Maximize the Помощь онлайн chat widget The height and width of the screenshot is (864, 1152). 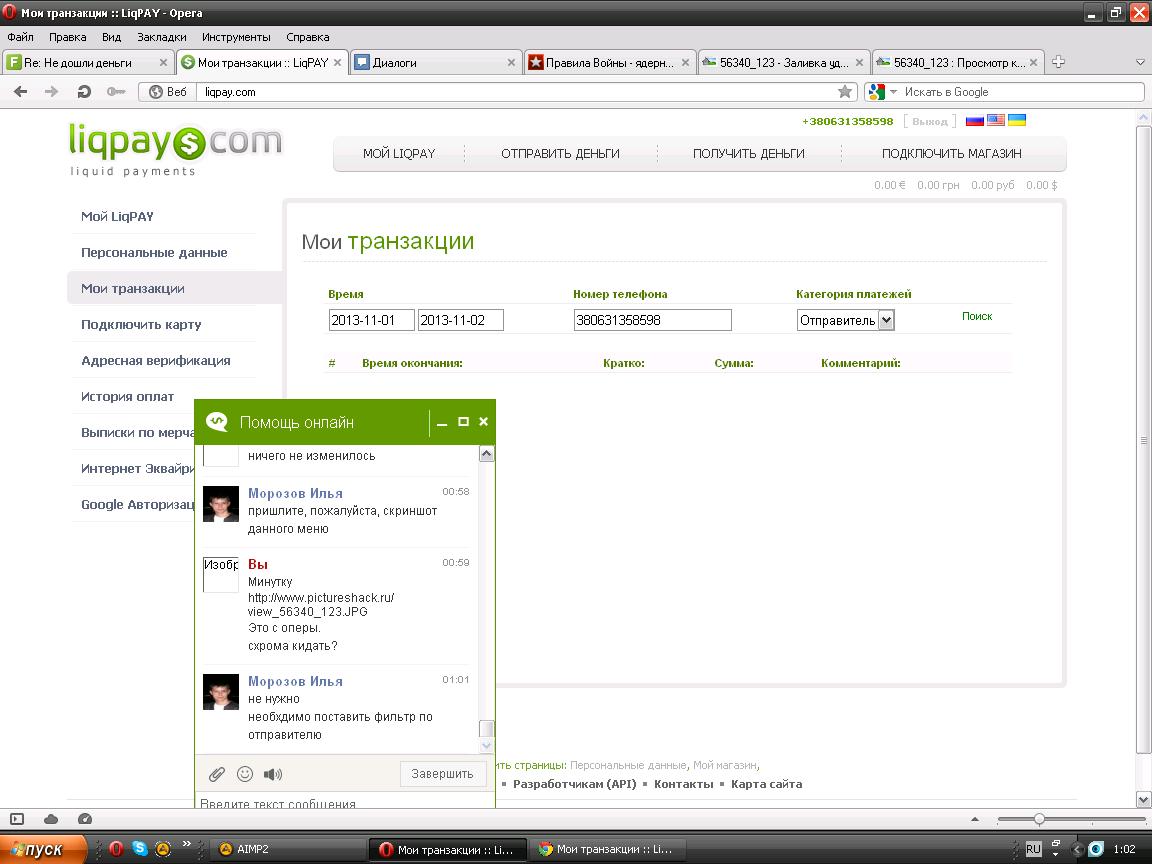463,422
